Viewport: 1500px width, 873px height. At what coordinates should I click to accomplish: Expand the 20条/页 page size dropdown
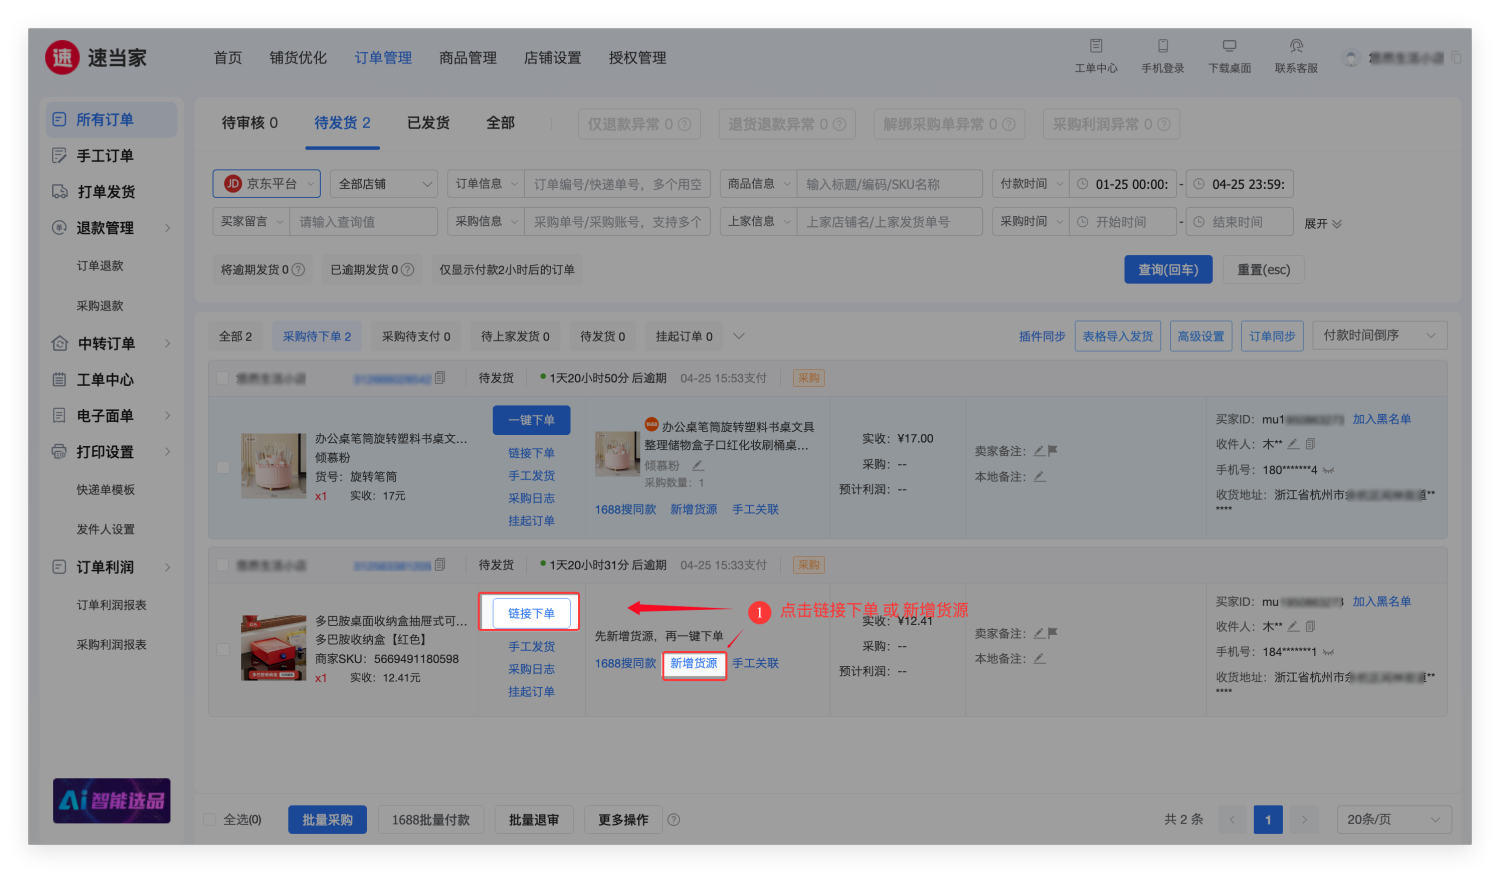(1393, 820)
